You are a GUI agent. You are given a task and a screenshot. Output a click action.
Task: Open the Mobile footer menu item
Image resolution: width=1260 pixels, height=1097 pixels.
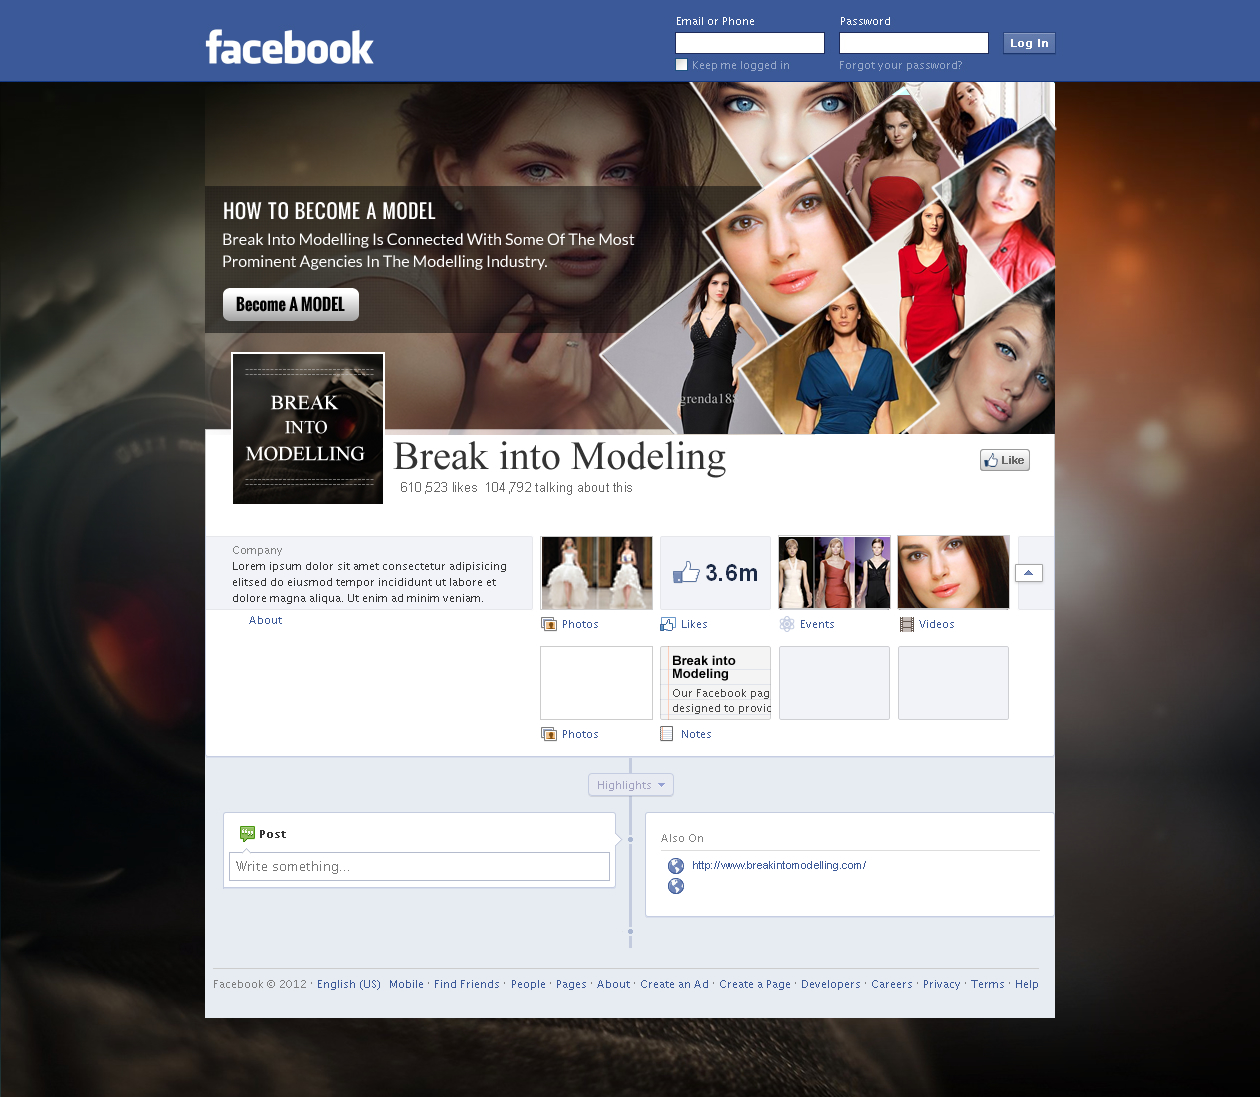point(406,984)
